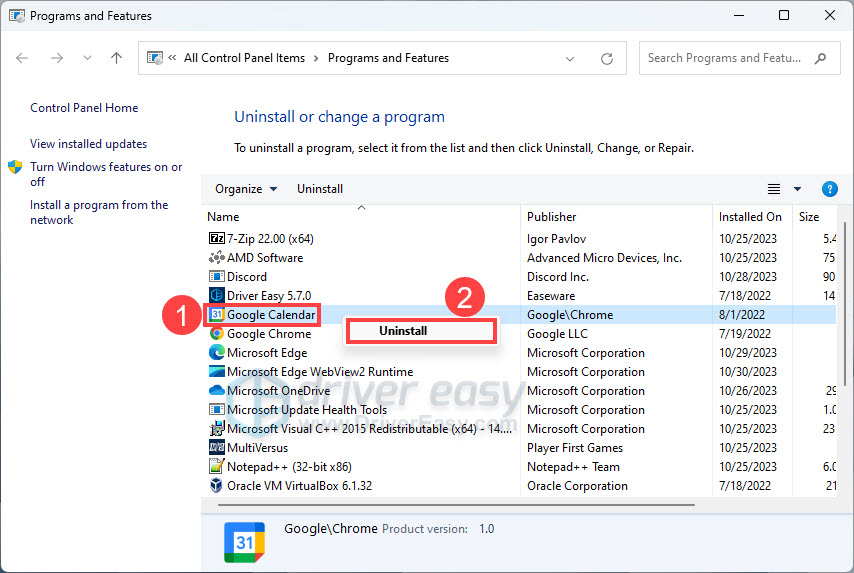Click the Notepad++ program icon
The height and width of the screenshot is (573, 854).
(216, 467)
